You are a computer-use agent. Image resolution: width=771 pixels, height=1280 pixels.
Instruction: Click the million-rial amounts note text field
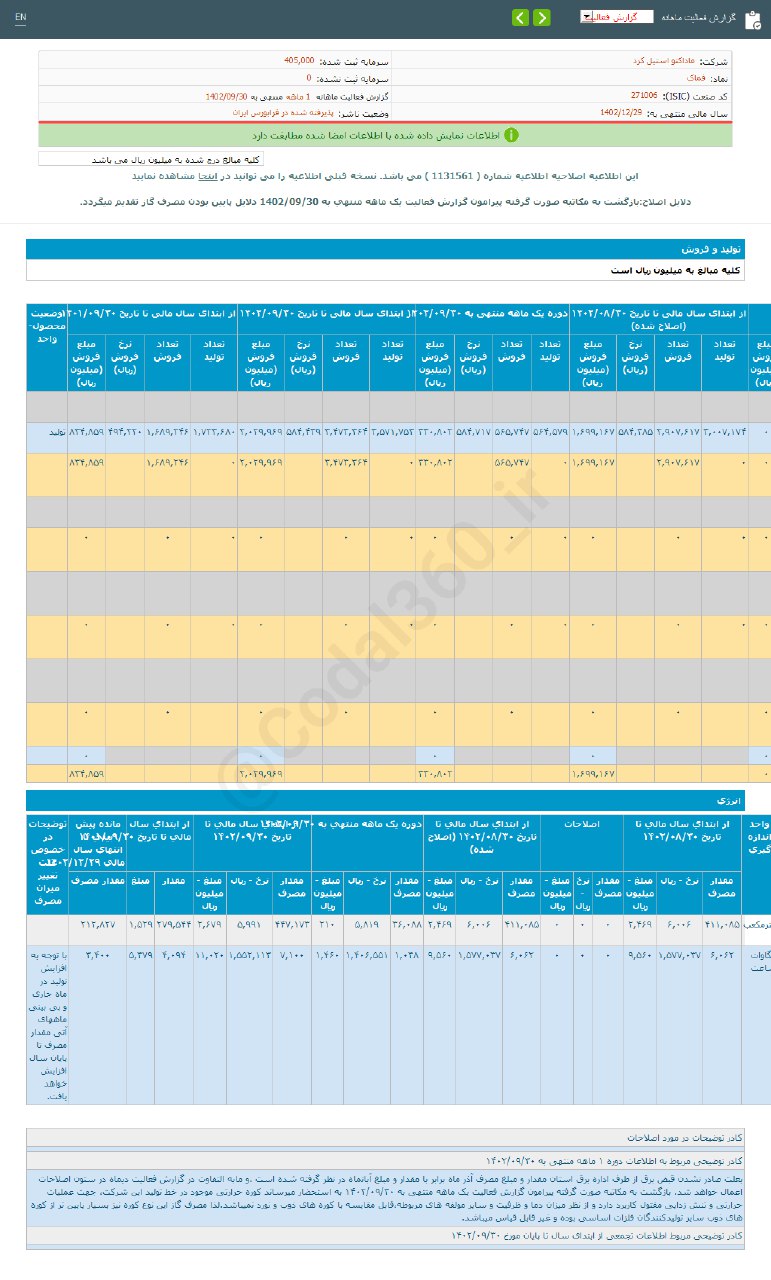tap(150, 159)
